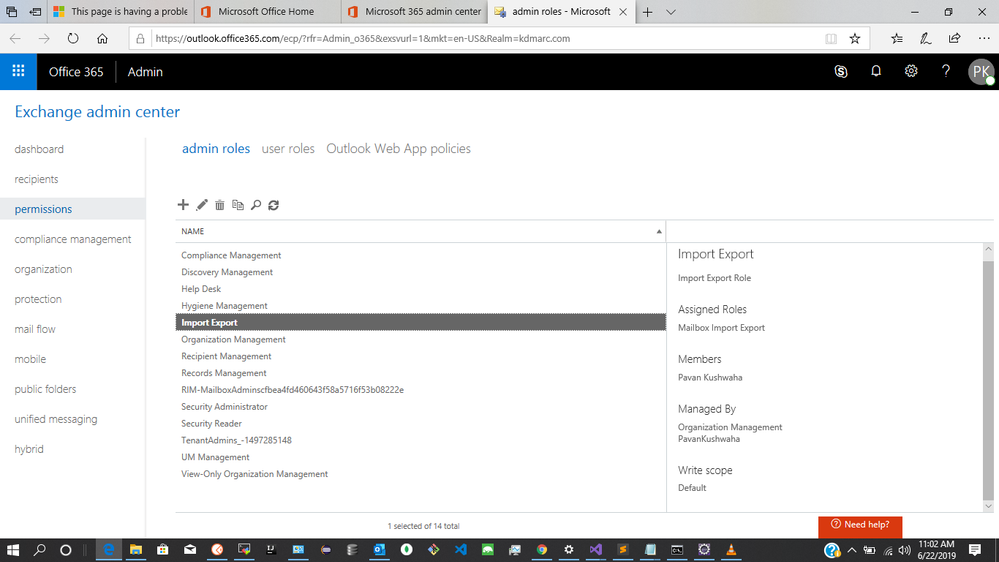Search role groups with magnifier icon

tap(255, 205)
